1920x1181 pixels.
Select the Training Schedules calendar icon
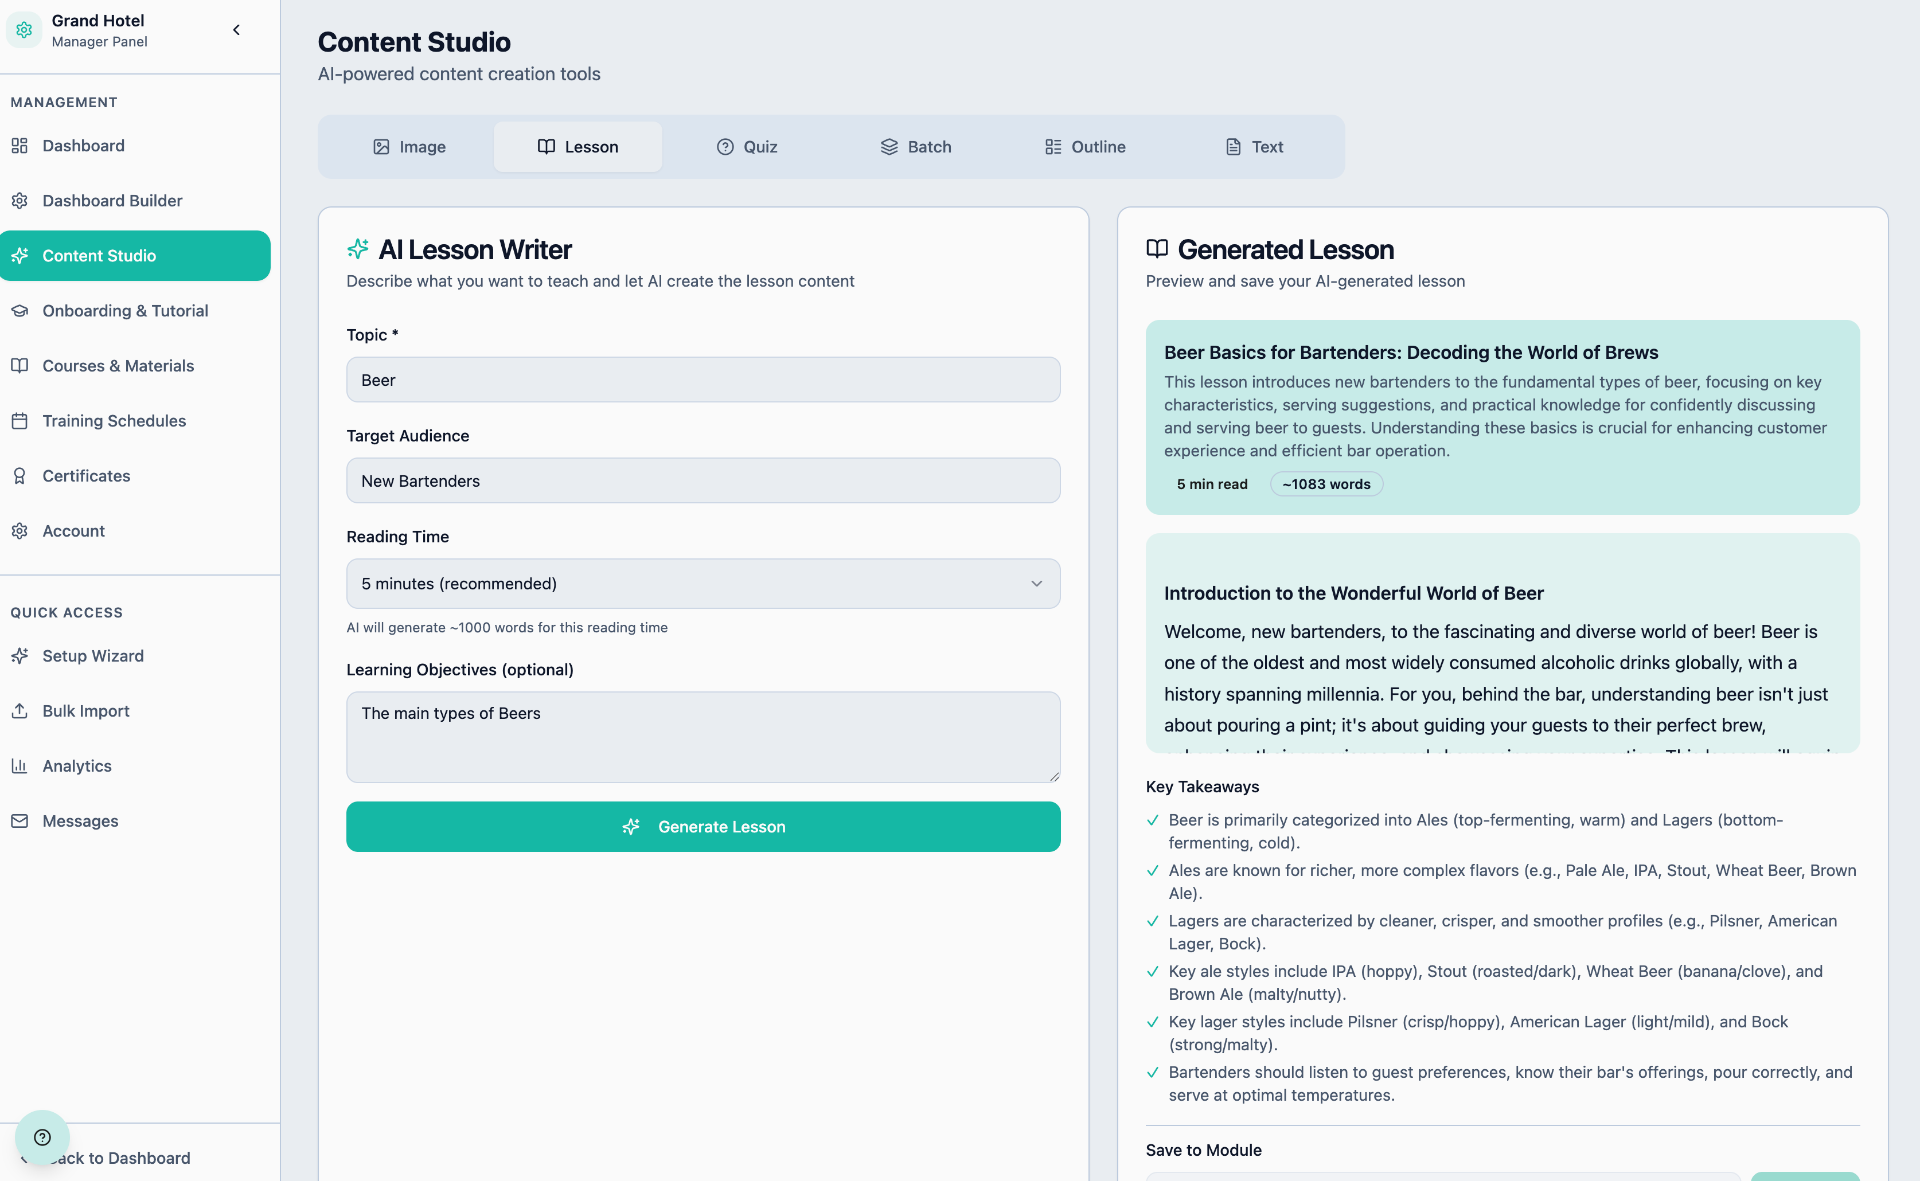point(20,420)
